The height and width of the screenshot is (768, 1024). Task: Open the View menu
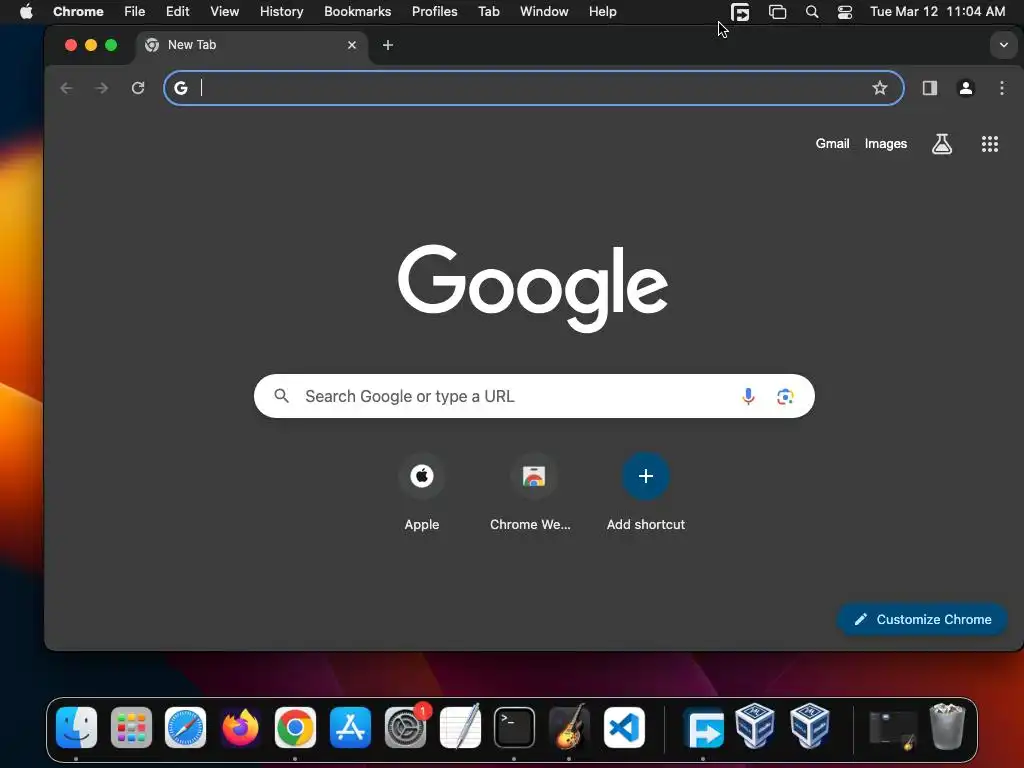coord(225,11)
